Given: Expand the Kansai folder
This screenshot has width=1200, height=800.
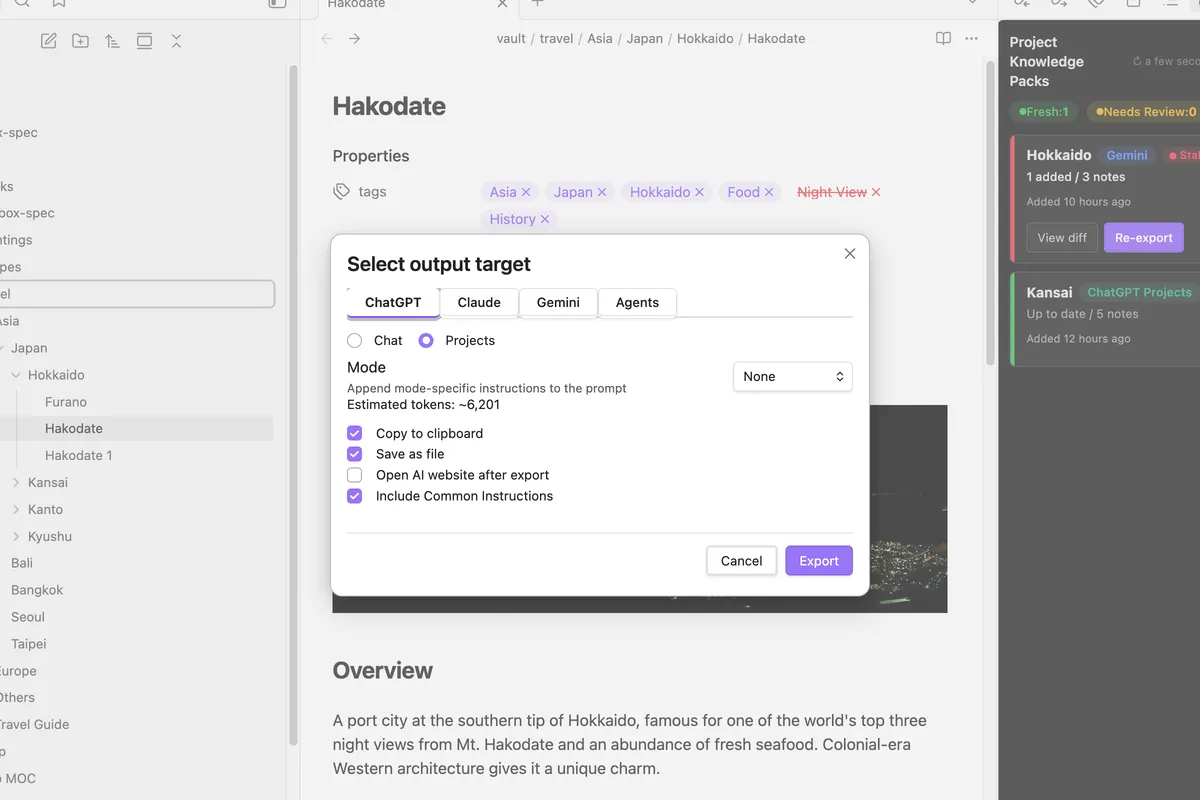Looking at the screenshot, I should (16, 482).
